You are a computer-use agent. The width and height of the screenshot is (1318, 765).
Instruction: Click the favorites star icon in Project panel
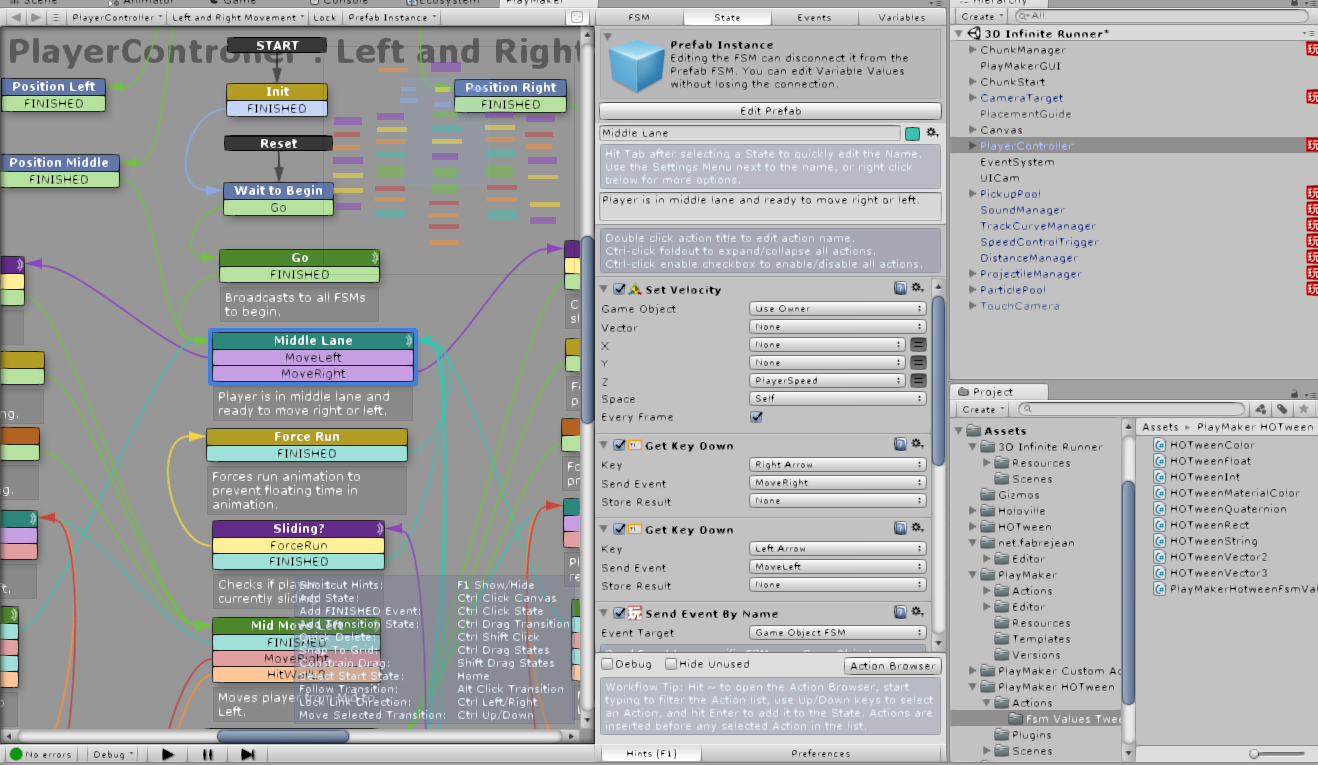coord(1302,409)
